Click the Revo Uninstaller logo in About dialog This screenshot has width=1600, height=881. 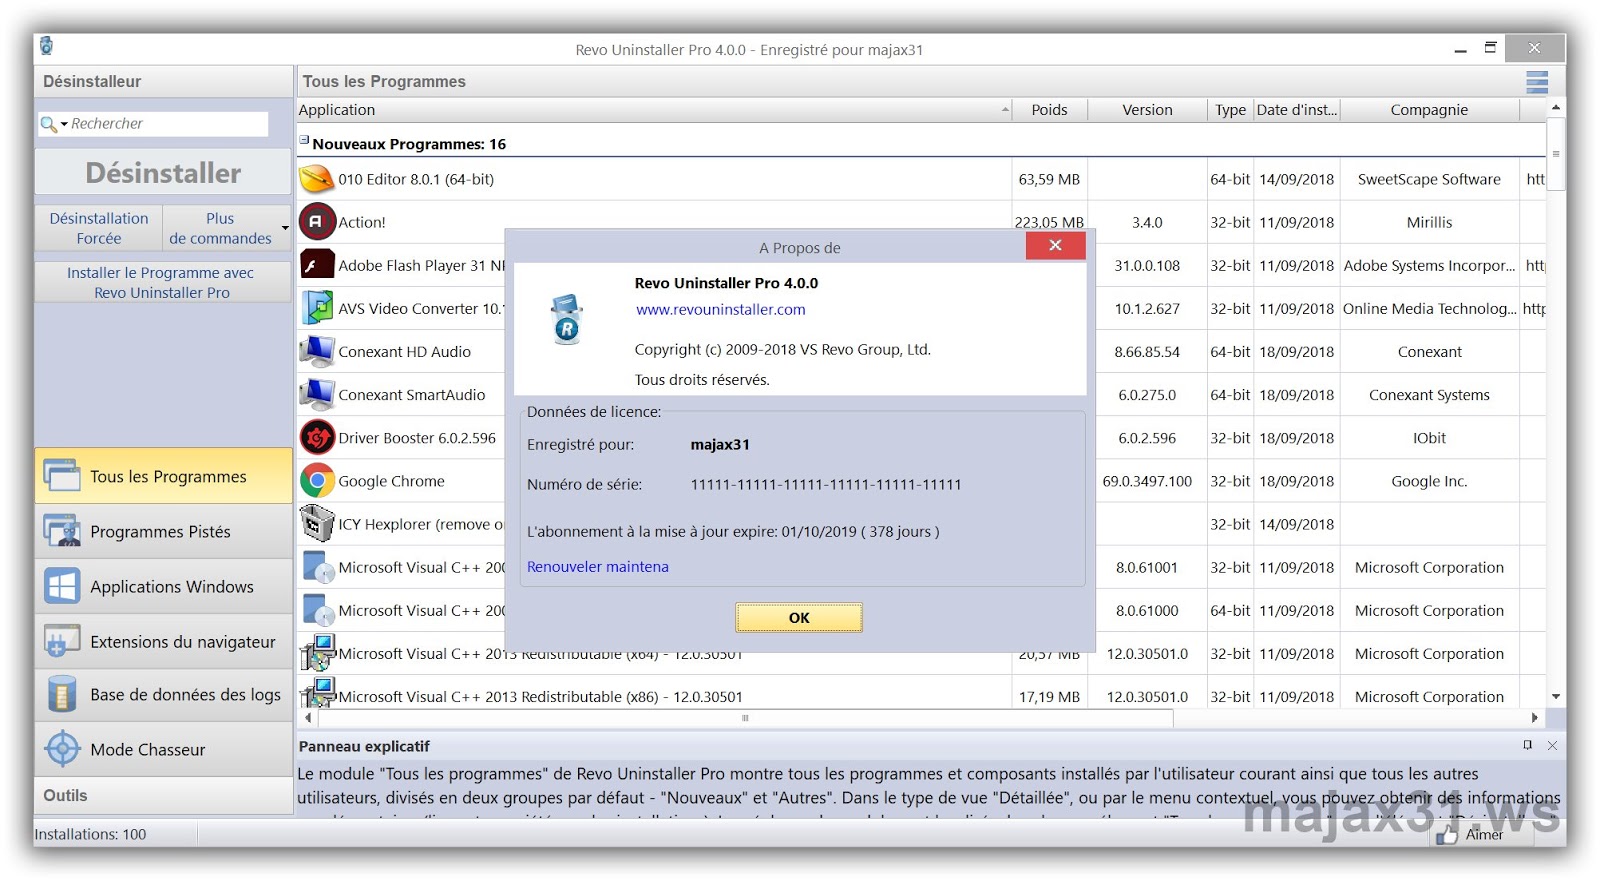coord(566,319)
